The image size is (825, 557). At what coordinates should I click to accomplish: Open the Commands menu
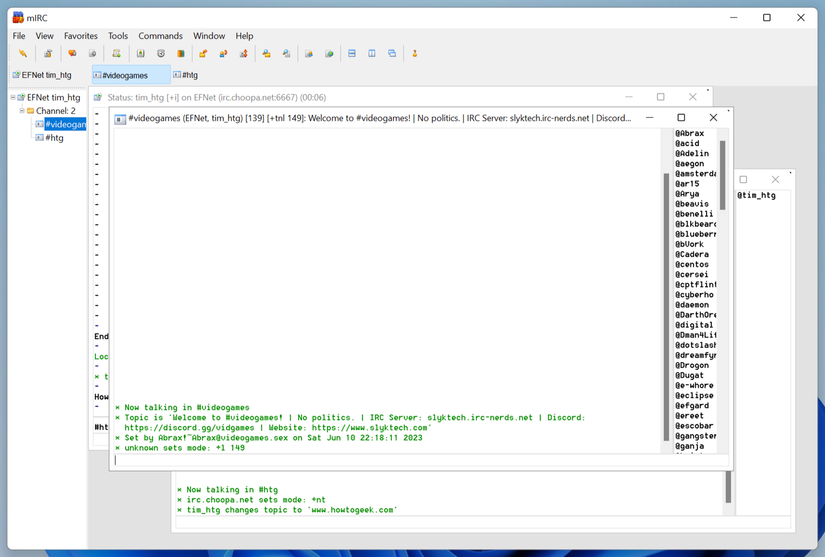(x=160, y=36)
